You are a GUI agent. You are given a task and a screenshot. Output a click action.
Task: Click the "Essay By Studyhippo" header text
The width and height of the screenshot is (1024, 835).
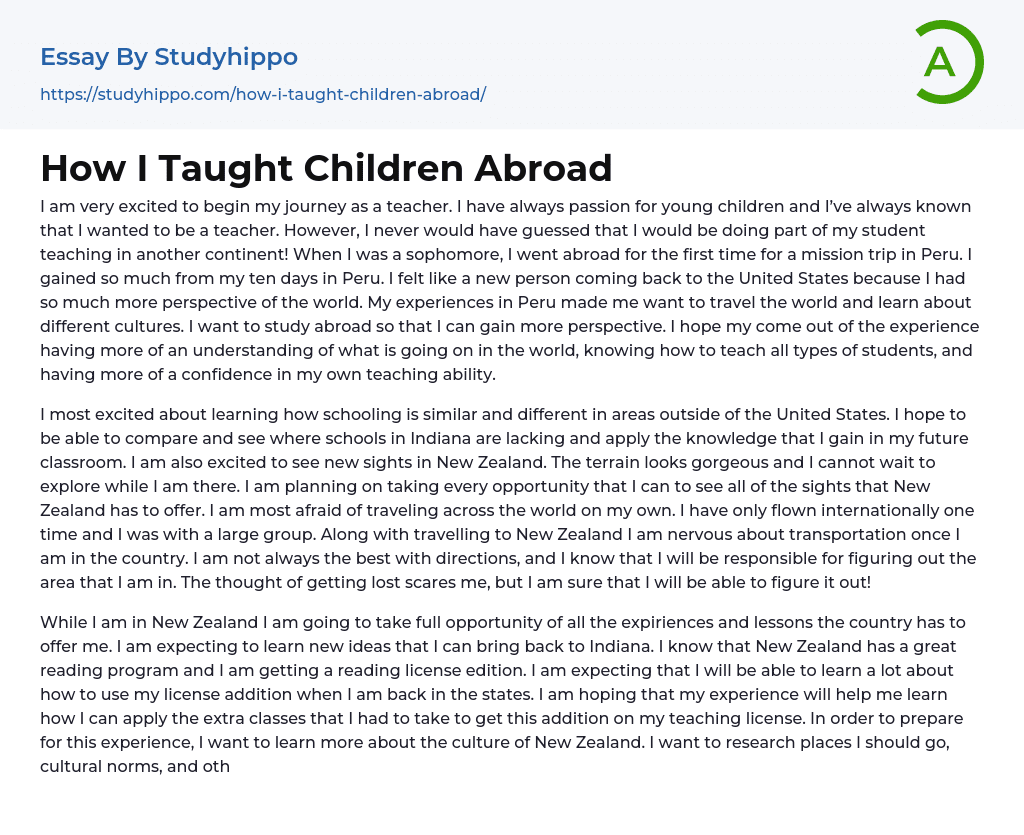pyautogui.click(x=169, y=57)
